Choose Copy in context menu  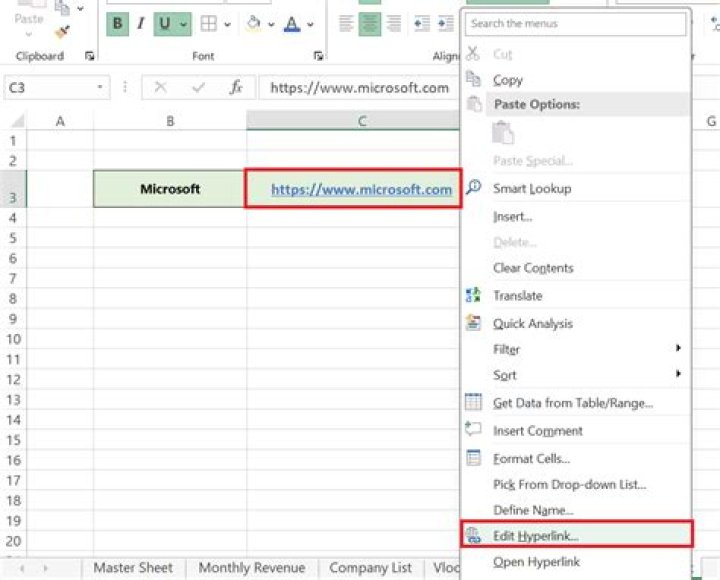tap(576, 80)
